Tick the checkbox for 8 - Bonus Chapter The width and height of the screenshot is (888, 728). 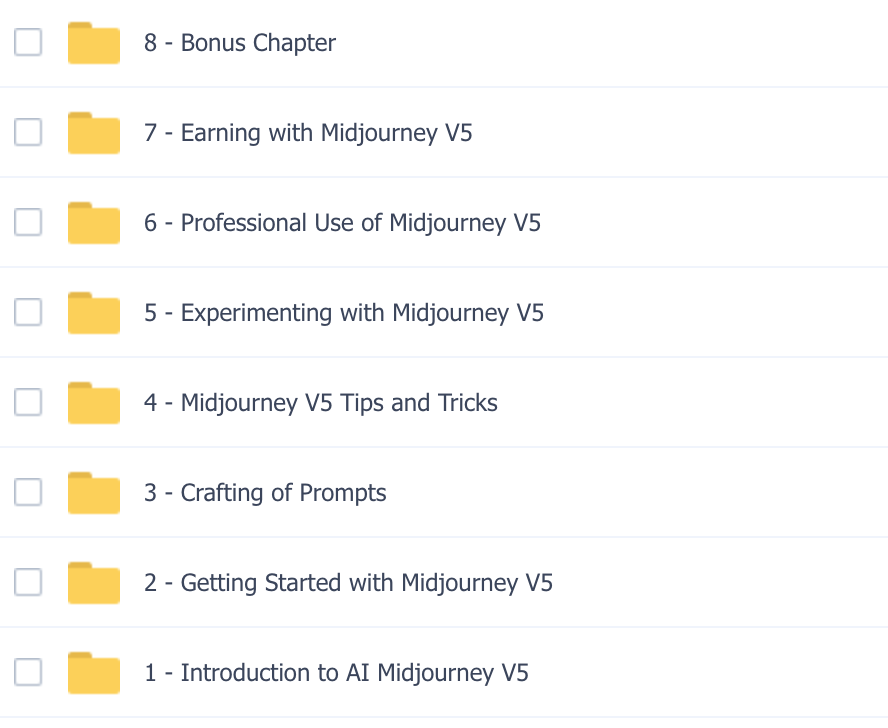pos(28,42)
